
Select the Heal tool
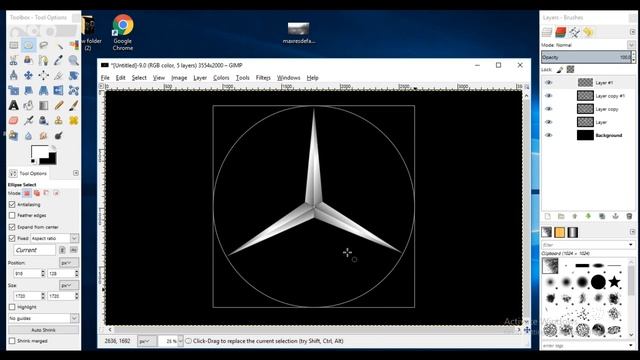coord(73,120)
